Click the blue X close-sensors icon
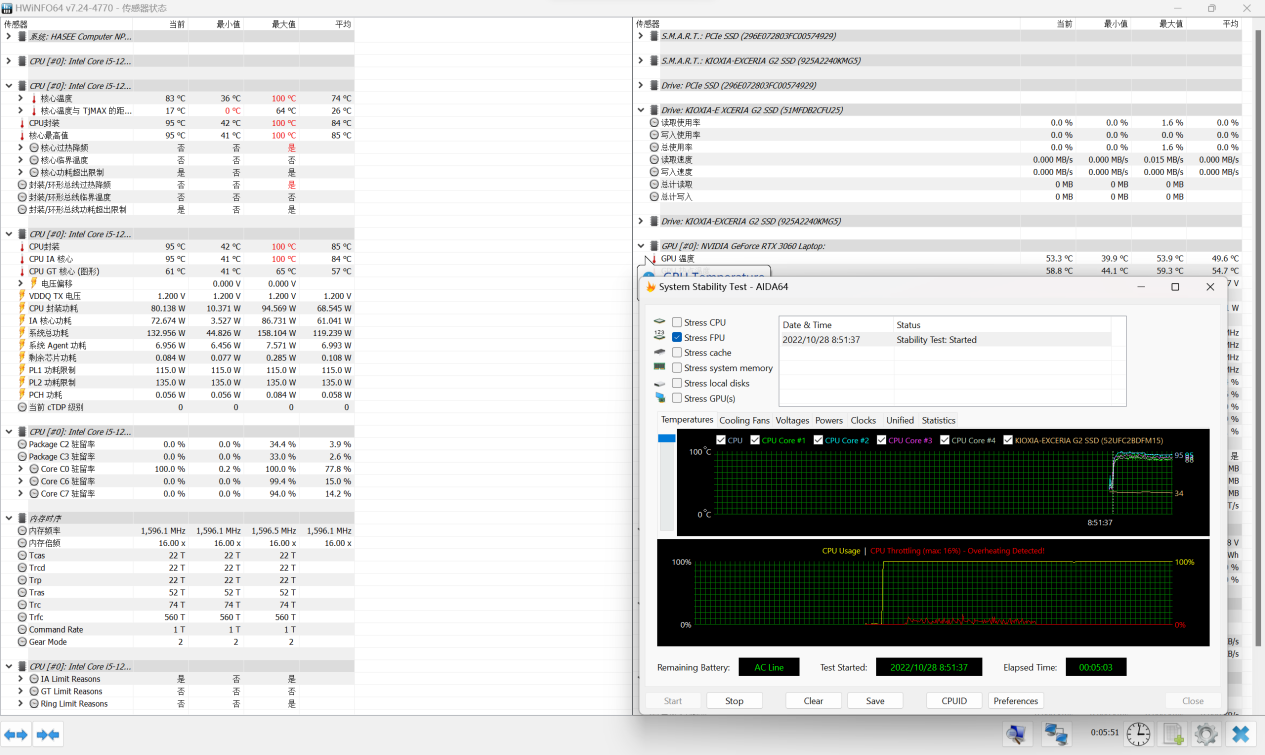1265x755 pixels. click(1241, 735)
